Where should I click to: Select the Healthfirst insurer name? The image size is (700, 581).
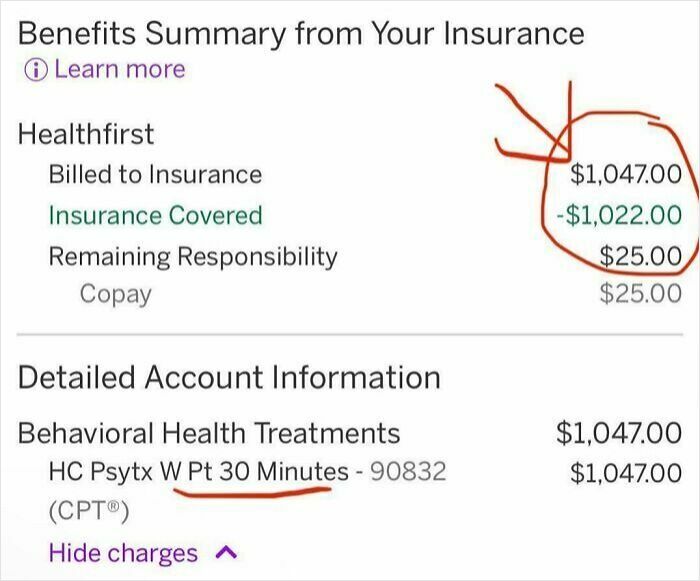[x=86, y=134]
